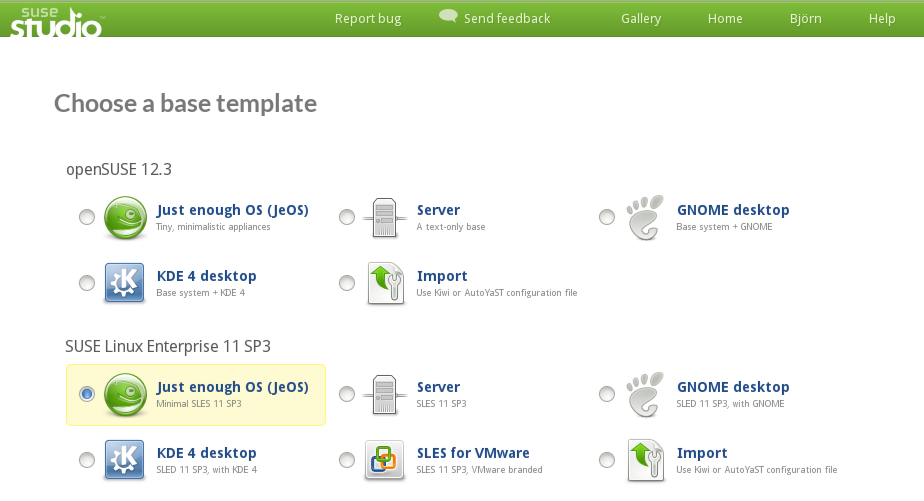Click the SUSE Studio logo
Viewport: 924px width, 501px height.
[x=56, y=22]
